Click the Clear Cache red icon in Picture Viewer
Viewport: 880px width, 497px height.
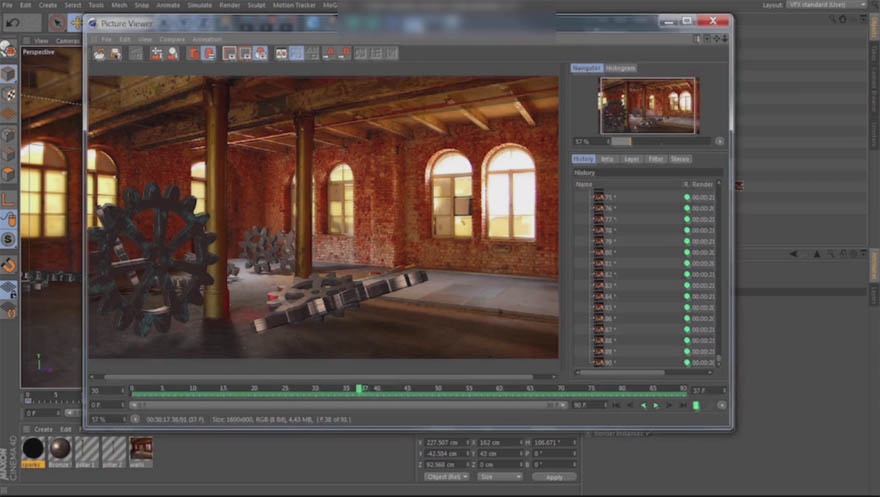tap(193, 53)
